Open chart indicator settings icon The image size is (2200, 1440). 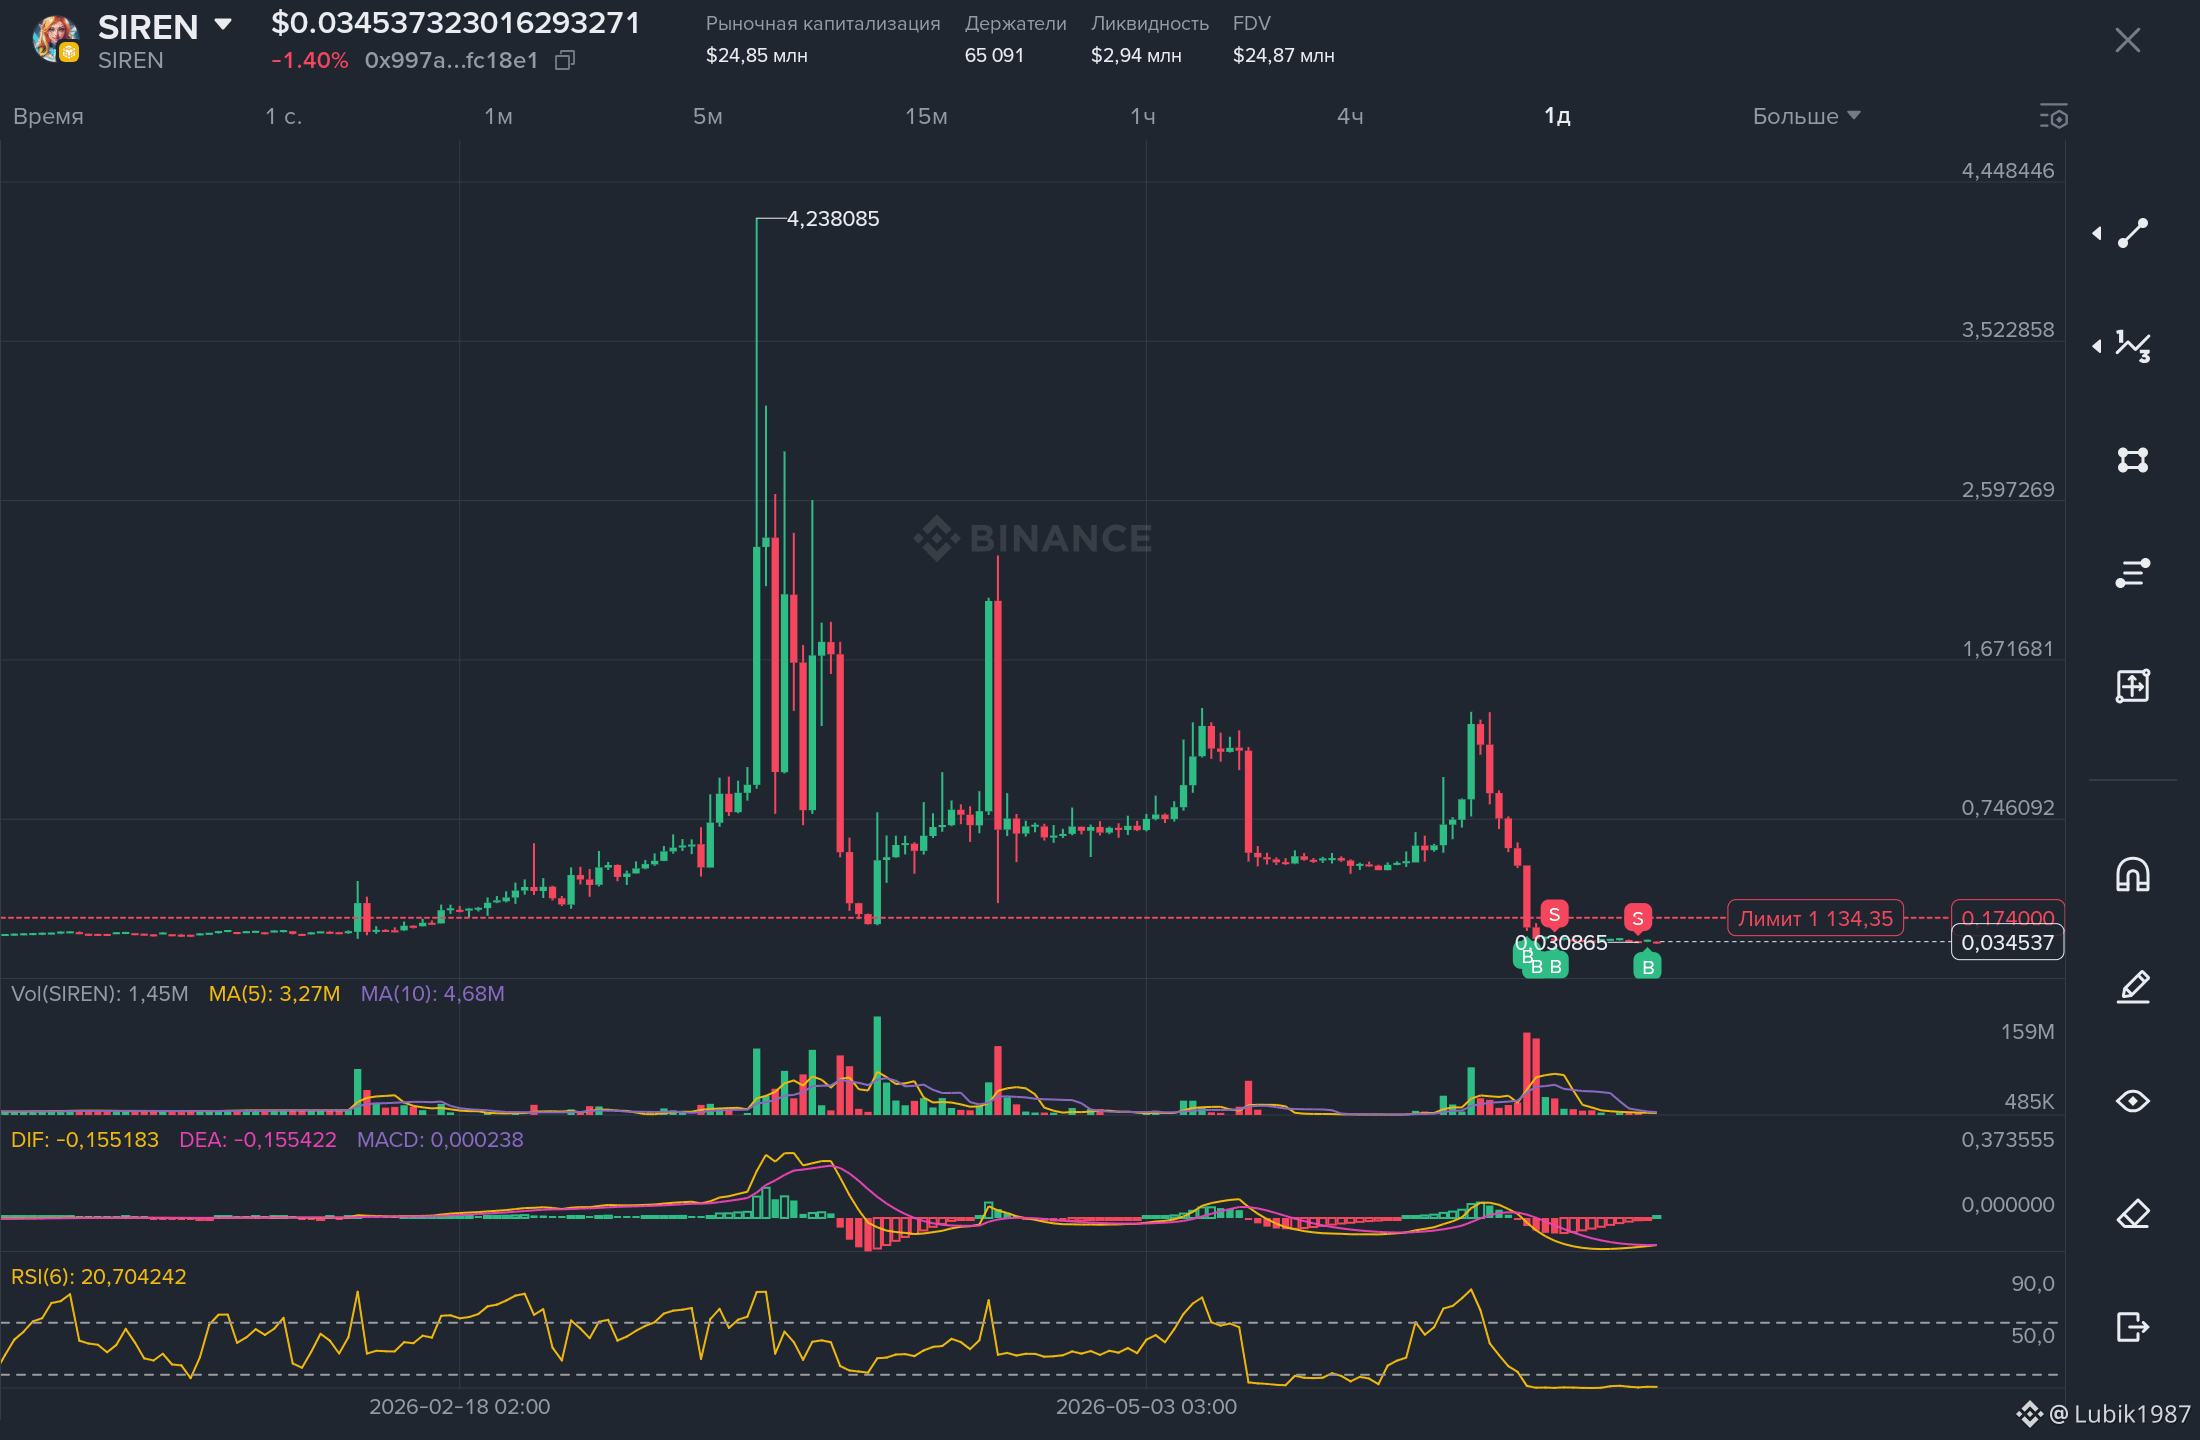(x=2054, y=116)
